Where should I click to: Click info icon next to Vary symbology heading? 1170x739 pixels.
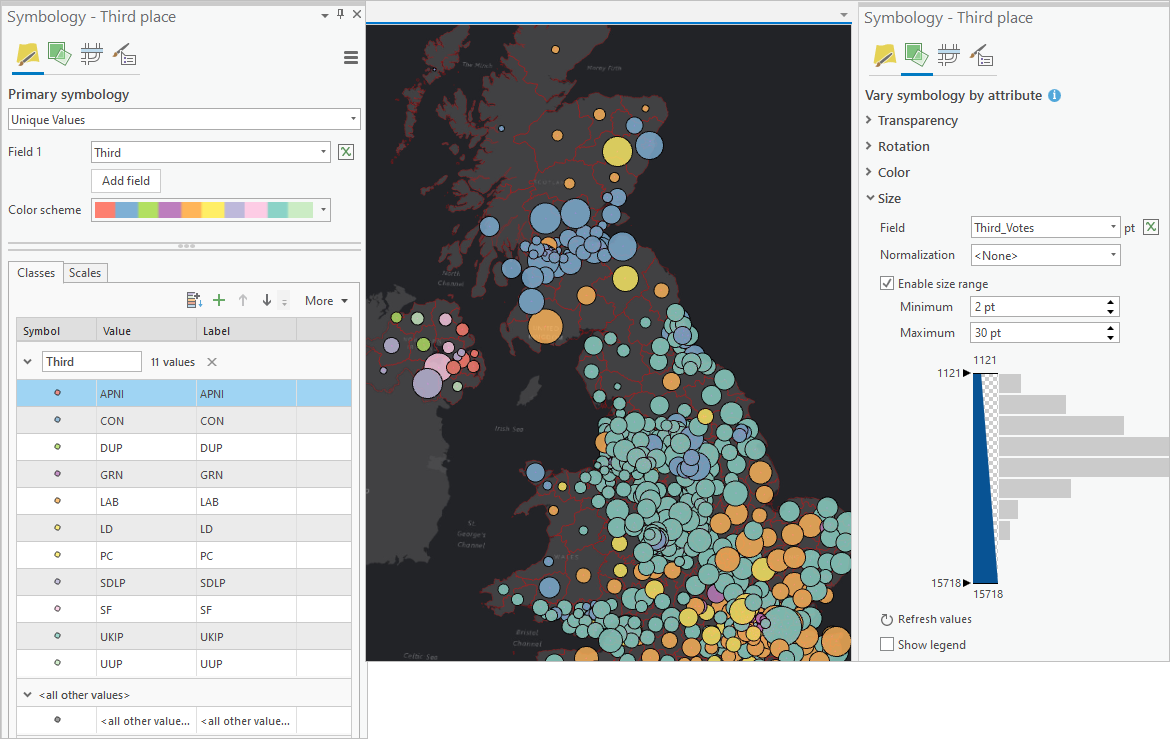(x=1054, y=96)
